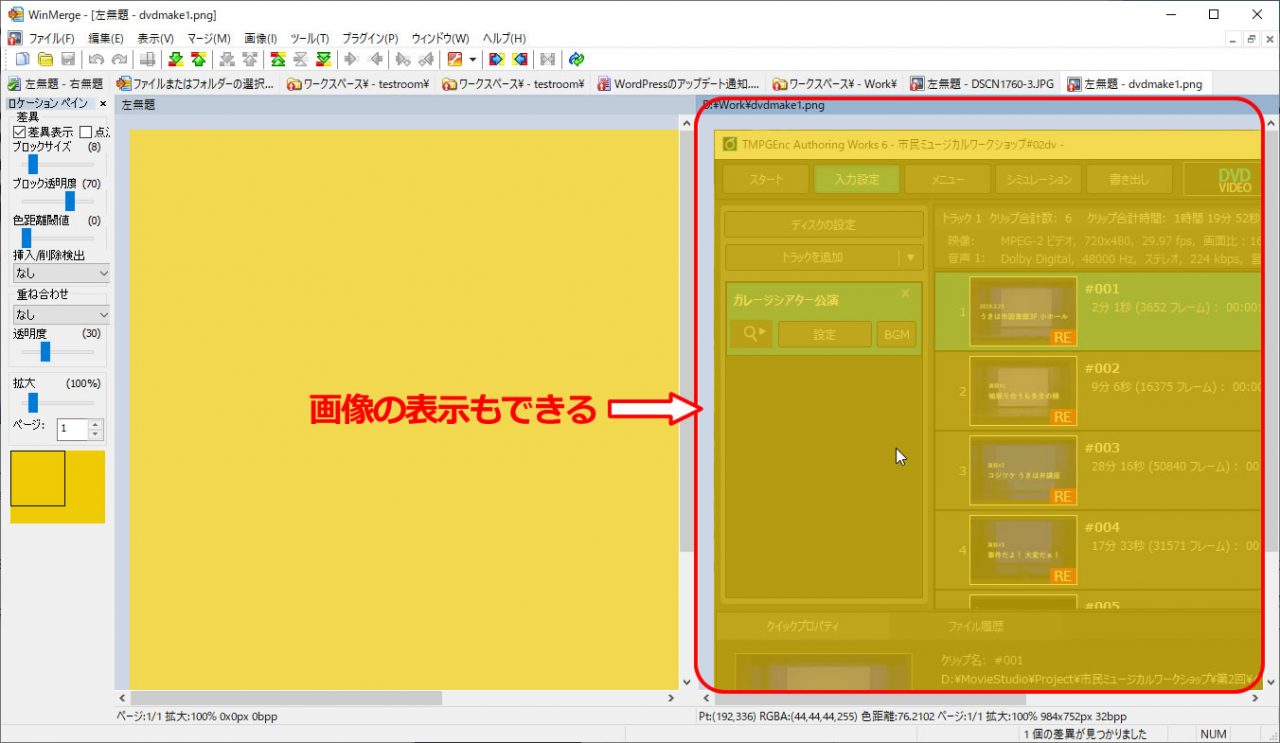Click the Copy all to right icon

(496, 59)
